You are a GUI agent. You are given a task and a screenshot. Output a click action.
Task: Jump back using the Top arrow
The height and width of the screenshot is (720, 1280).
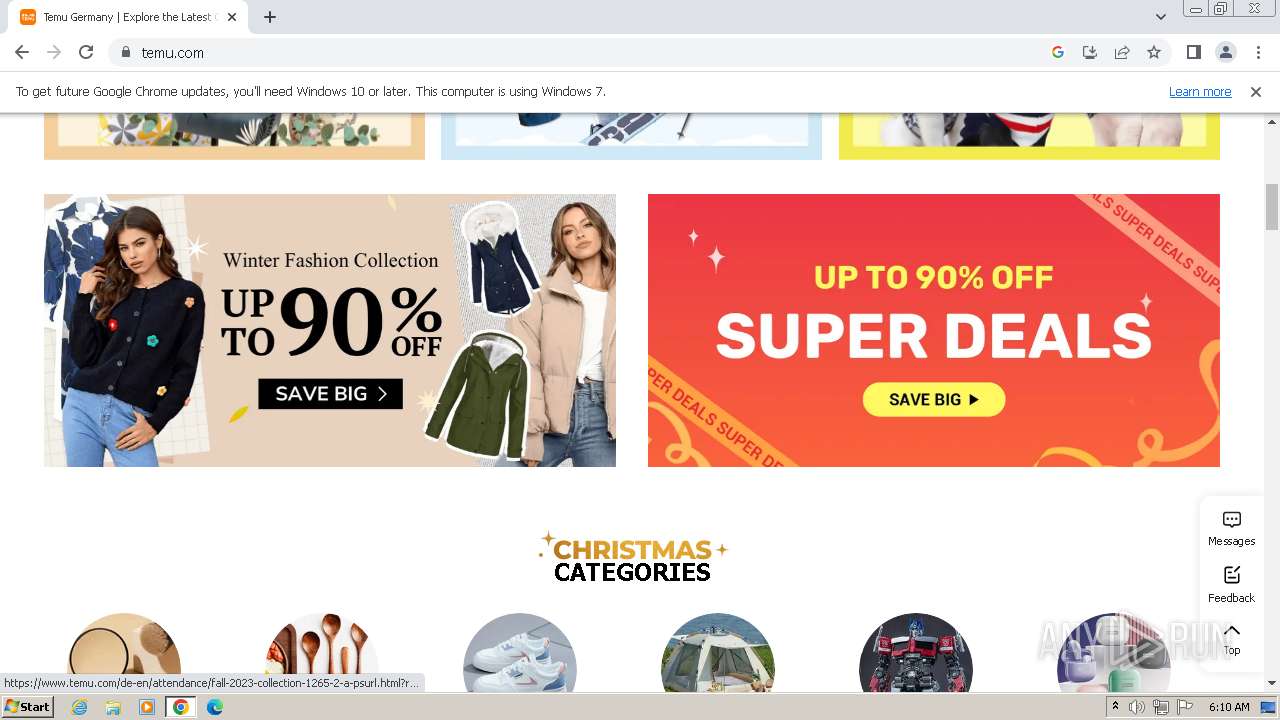tap(1231, 639)
